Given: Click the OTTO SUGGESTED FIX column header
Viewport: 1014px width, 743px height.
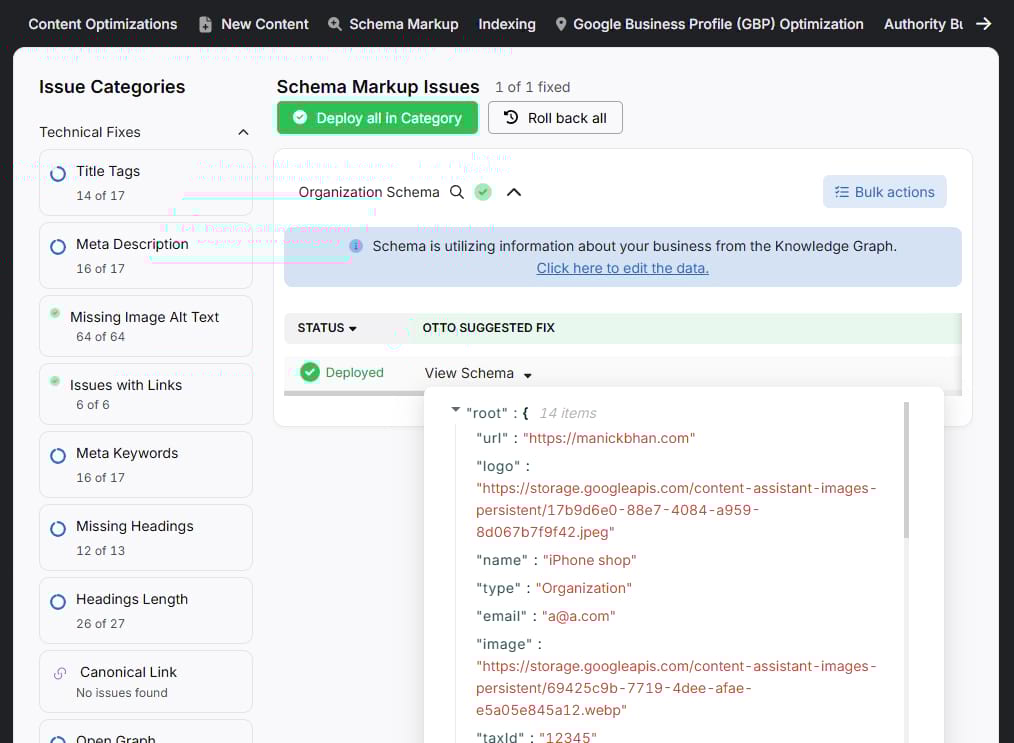Looking at the screenshot, I should [x=488, y=328].
